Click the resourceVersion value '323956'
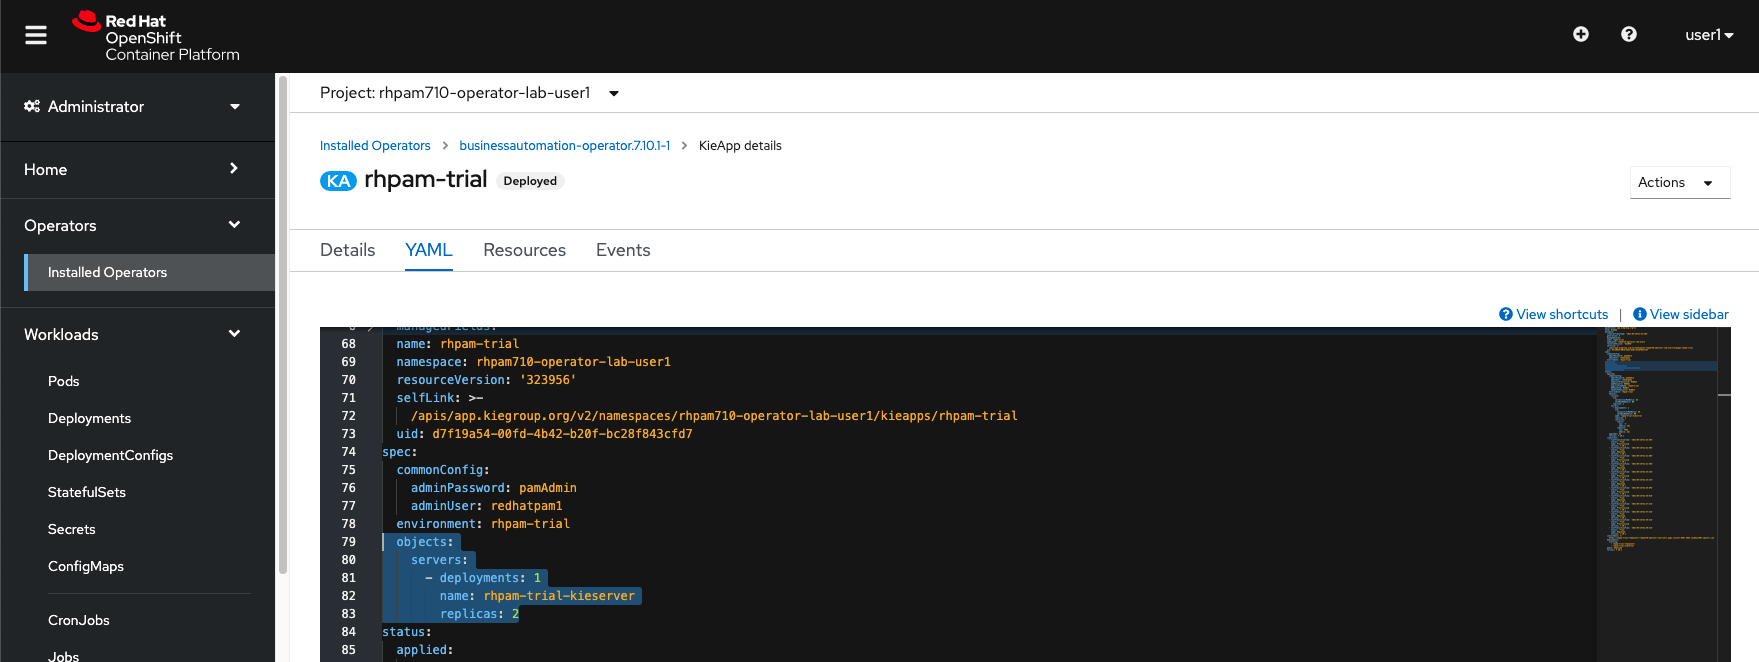The image size is (1759, 662). pyautogui.click(x=548, y=380)
